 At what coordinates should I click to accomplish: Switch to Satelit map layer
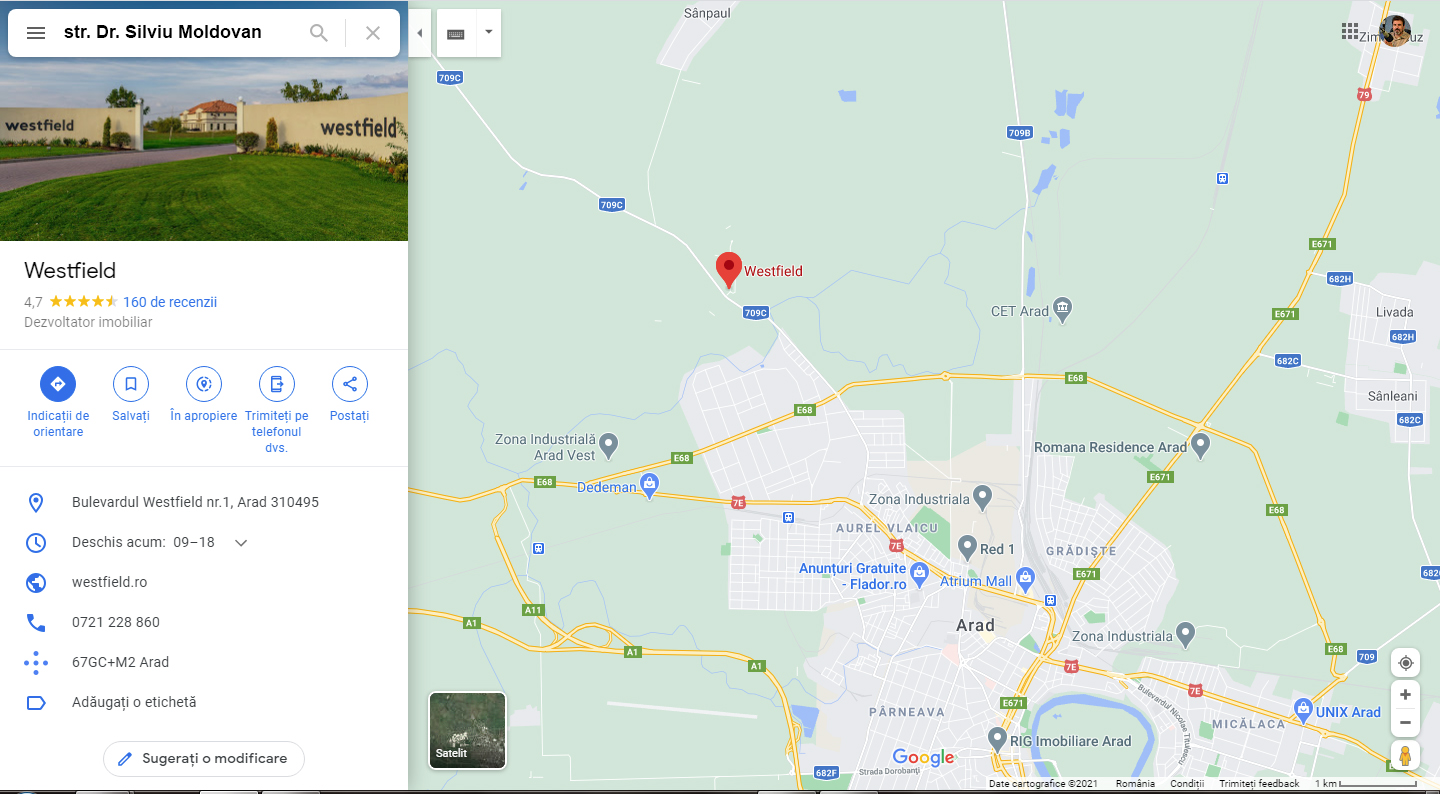tap(468, 731)
